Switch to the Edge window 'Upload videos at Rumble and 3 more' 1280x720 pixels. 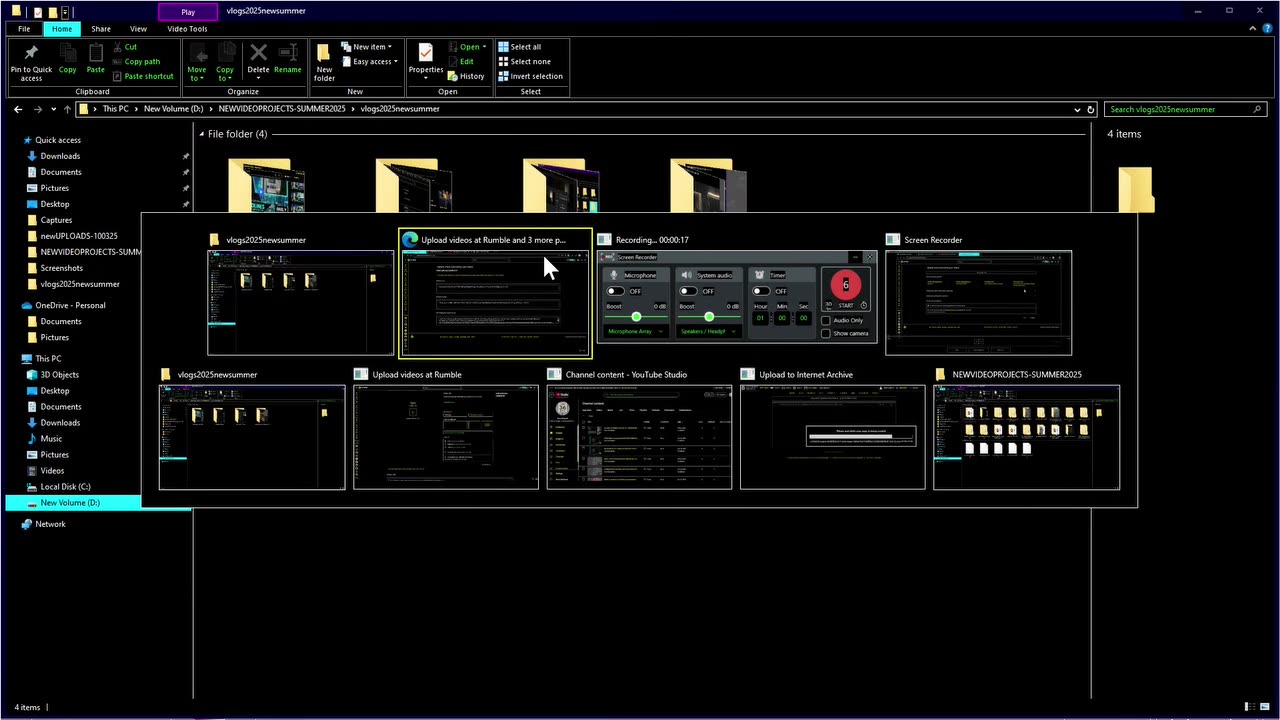[x=496, y=293]
